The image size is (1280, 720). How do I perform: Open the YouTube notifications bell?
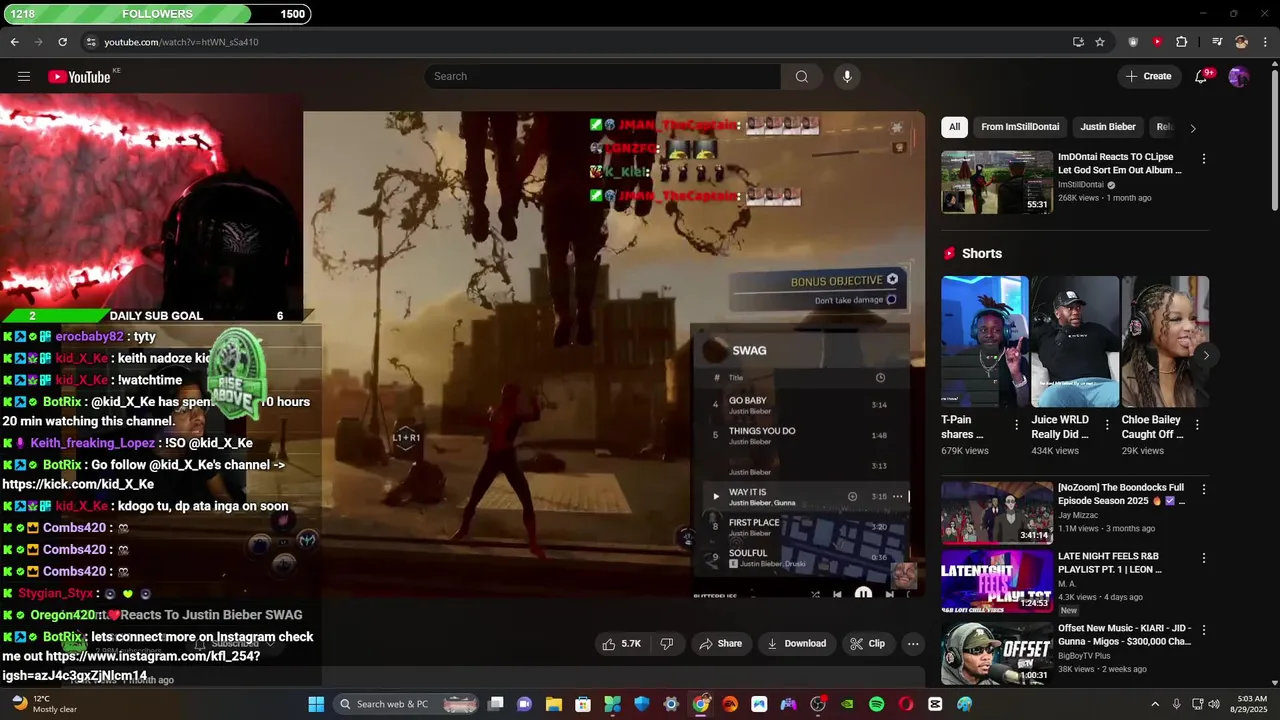1202,76
